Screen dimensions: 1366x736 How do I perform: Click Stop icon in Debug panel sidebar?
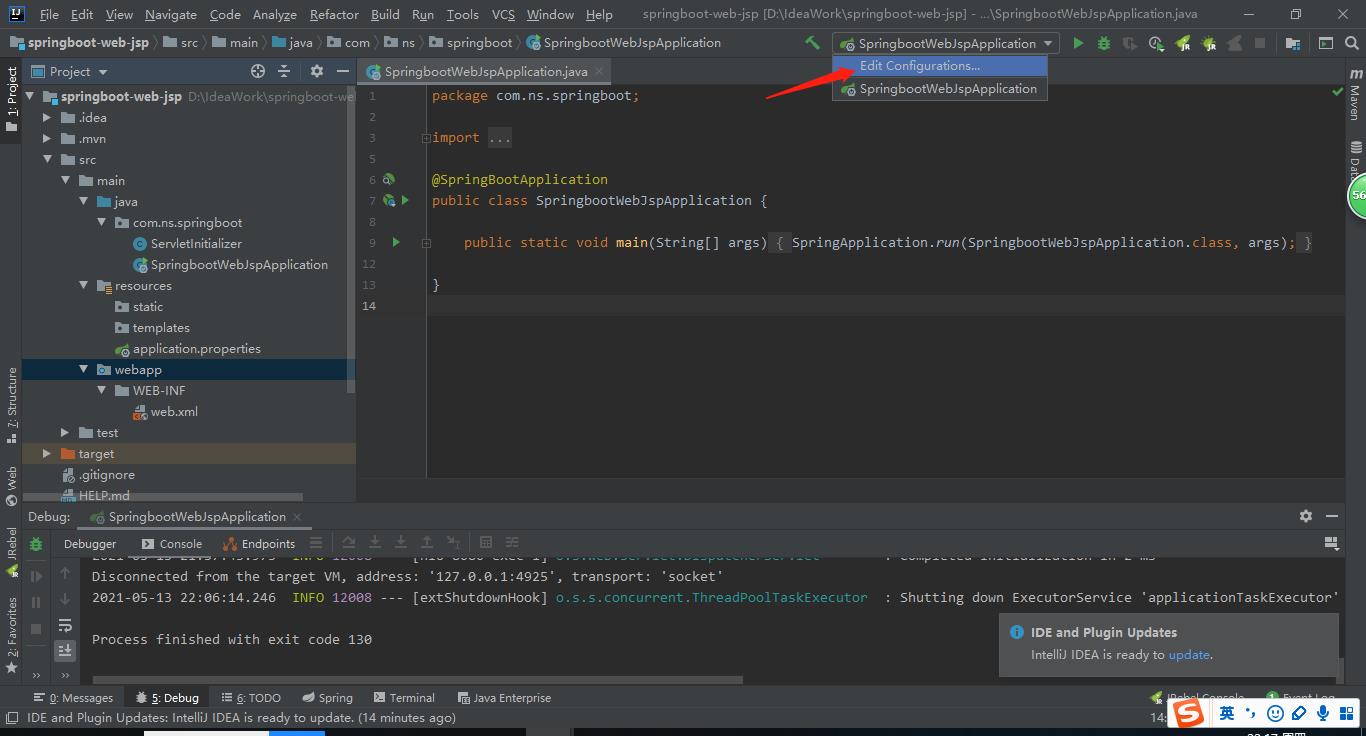tap(36, 628)
